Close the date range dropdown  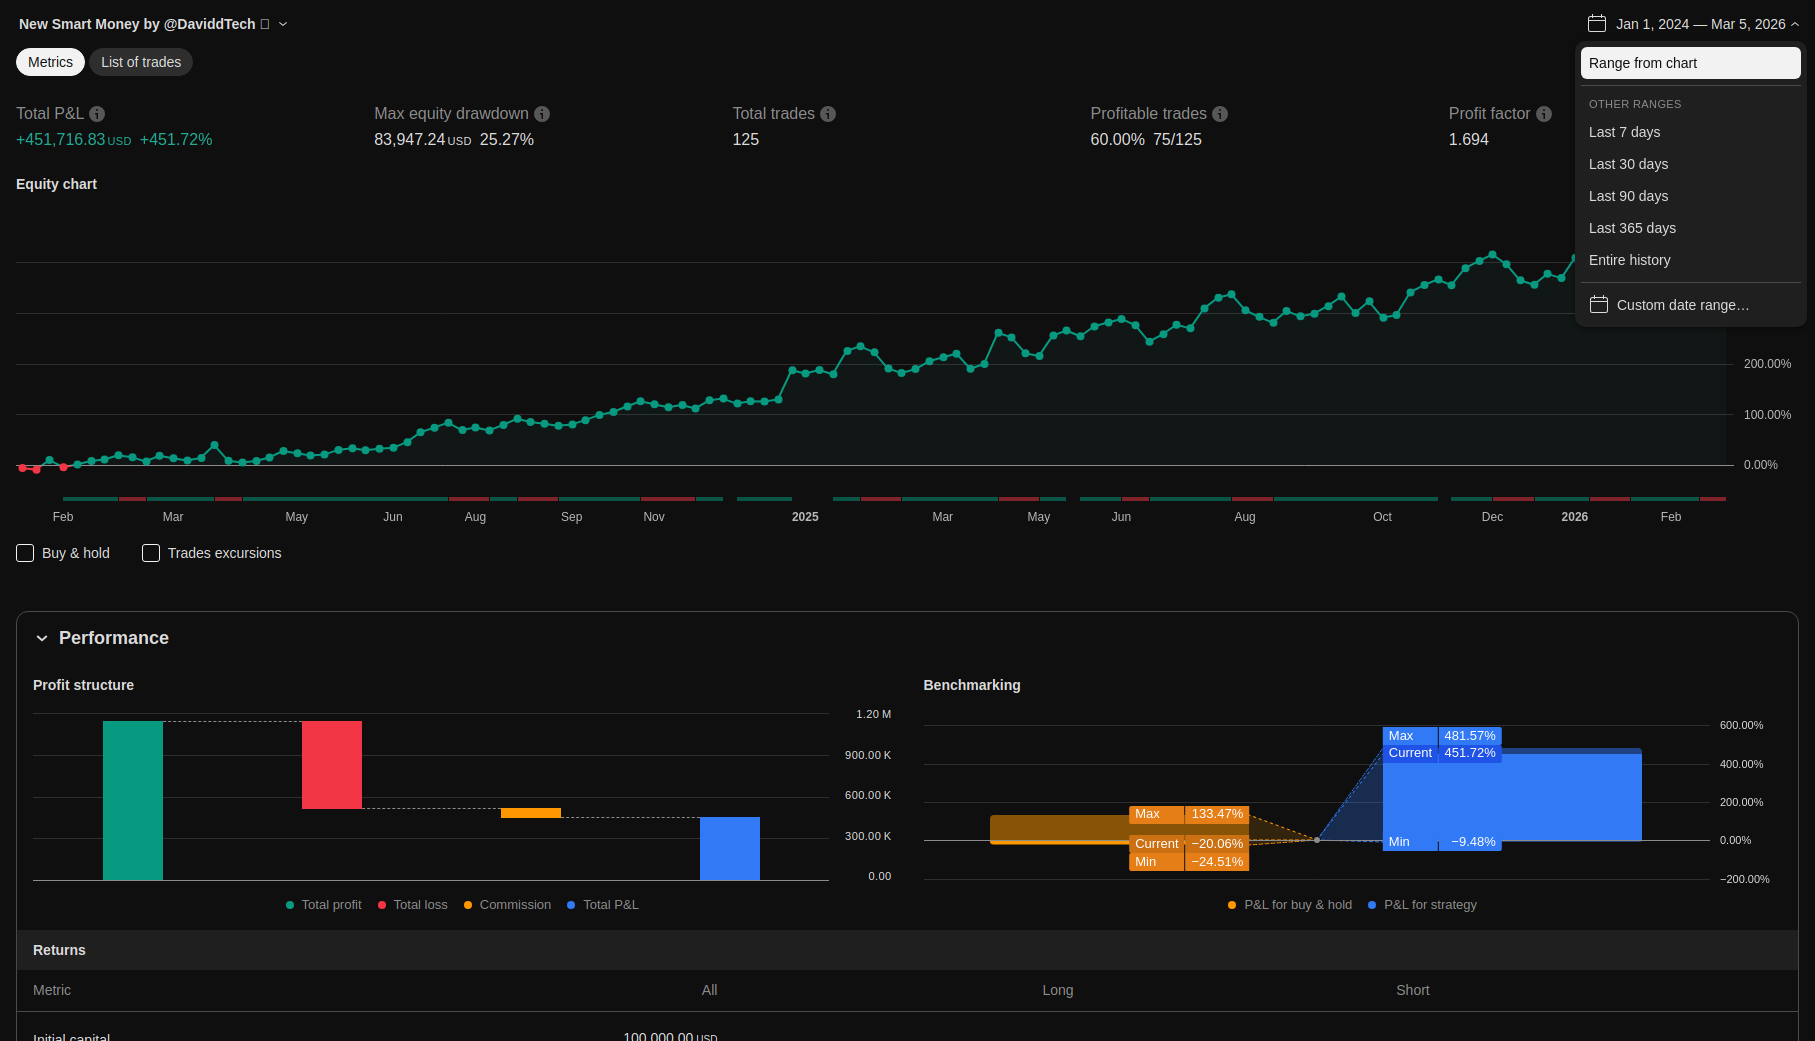1795,24
